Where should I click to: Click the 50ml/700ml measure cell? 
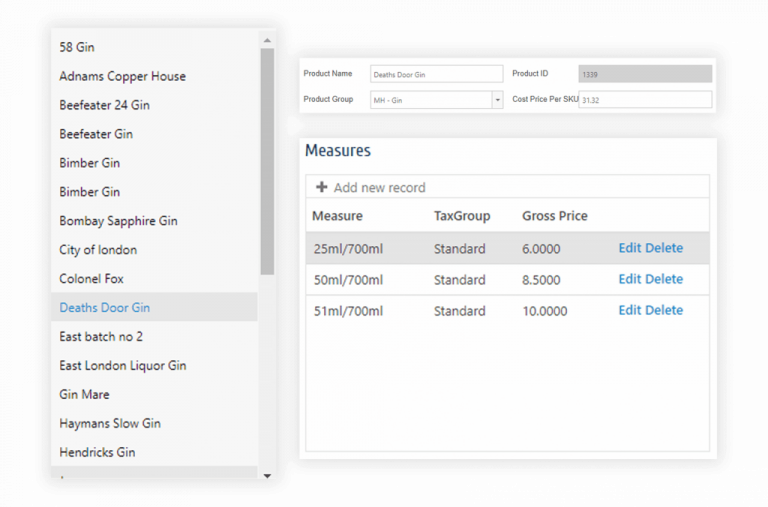(348, 280)
